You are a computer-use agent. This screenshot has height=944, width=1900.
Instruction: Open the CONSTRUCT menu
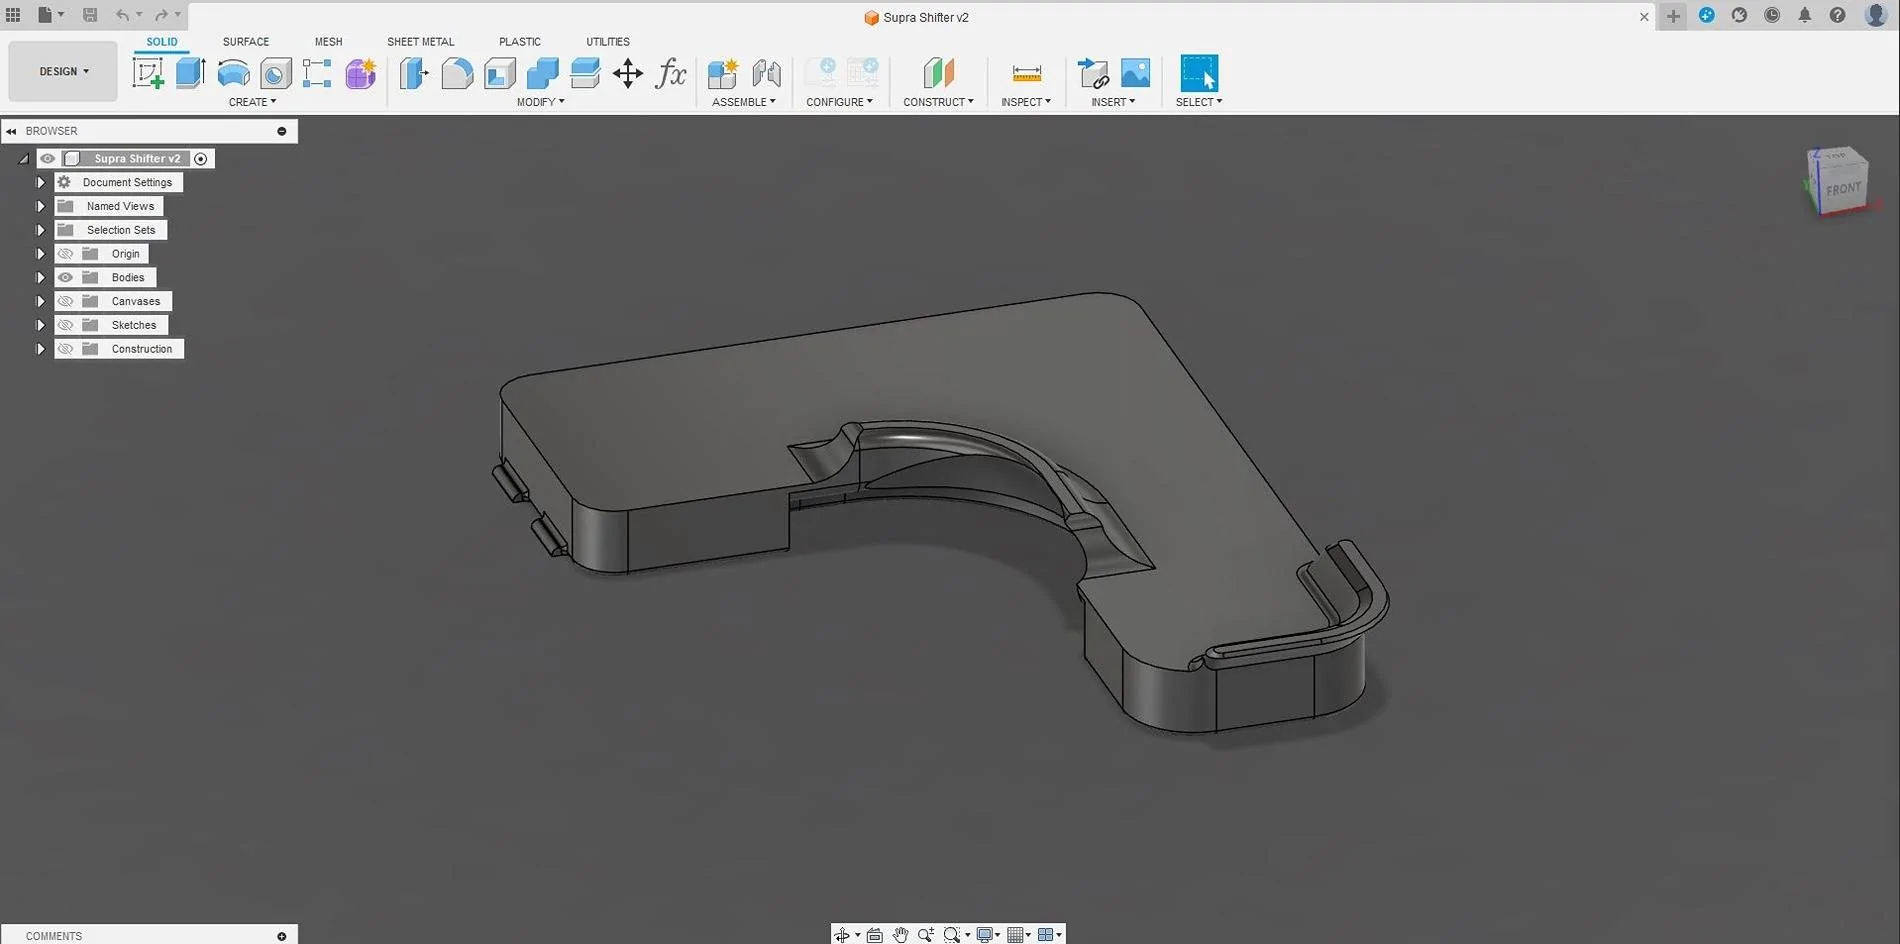938,102
